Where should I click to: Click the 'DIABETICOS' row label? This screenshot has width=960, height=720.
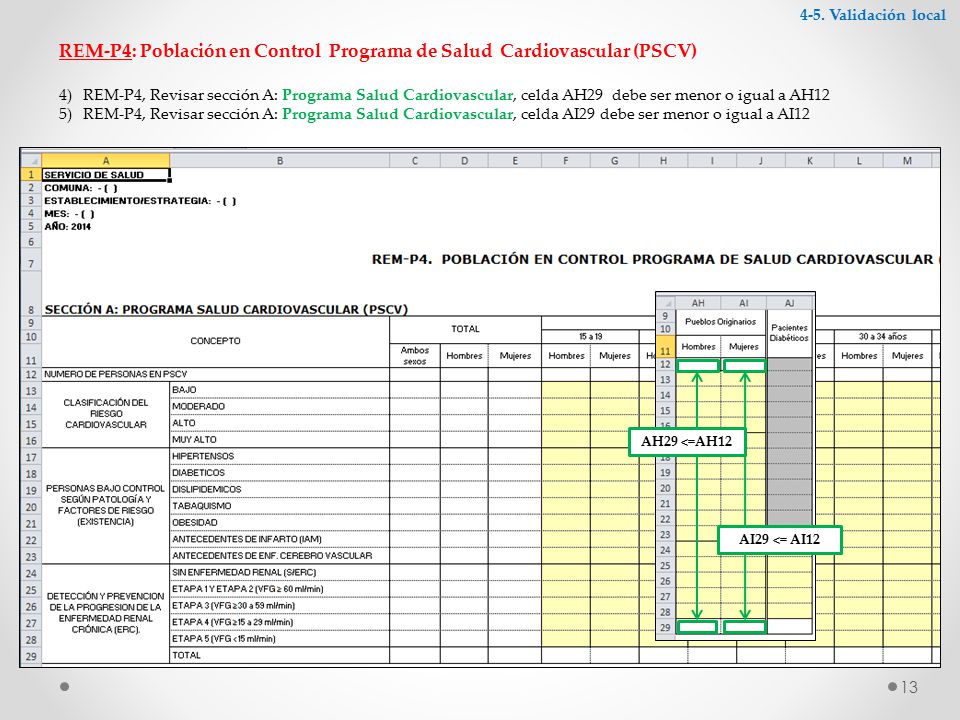(x=280, y=473)
